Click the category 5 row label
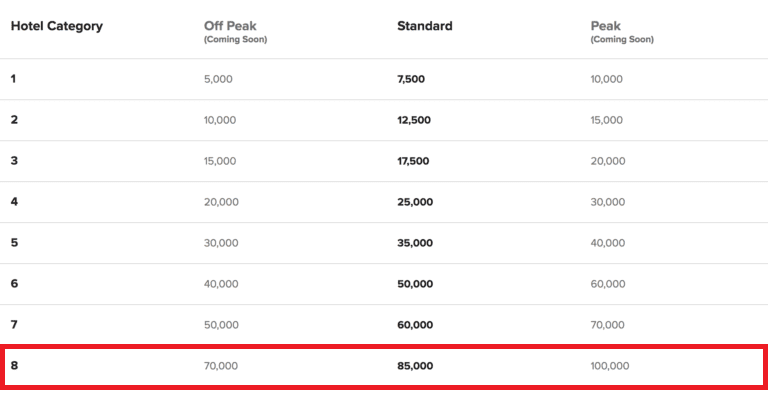Viewport: 768px width, 399px height. (14, 243)
